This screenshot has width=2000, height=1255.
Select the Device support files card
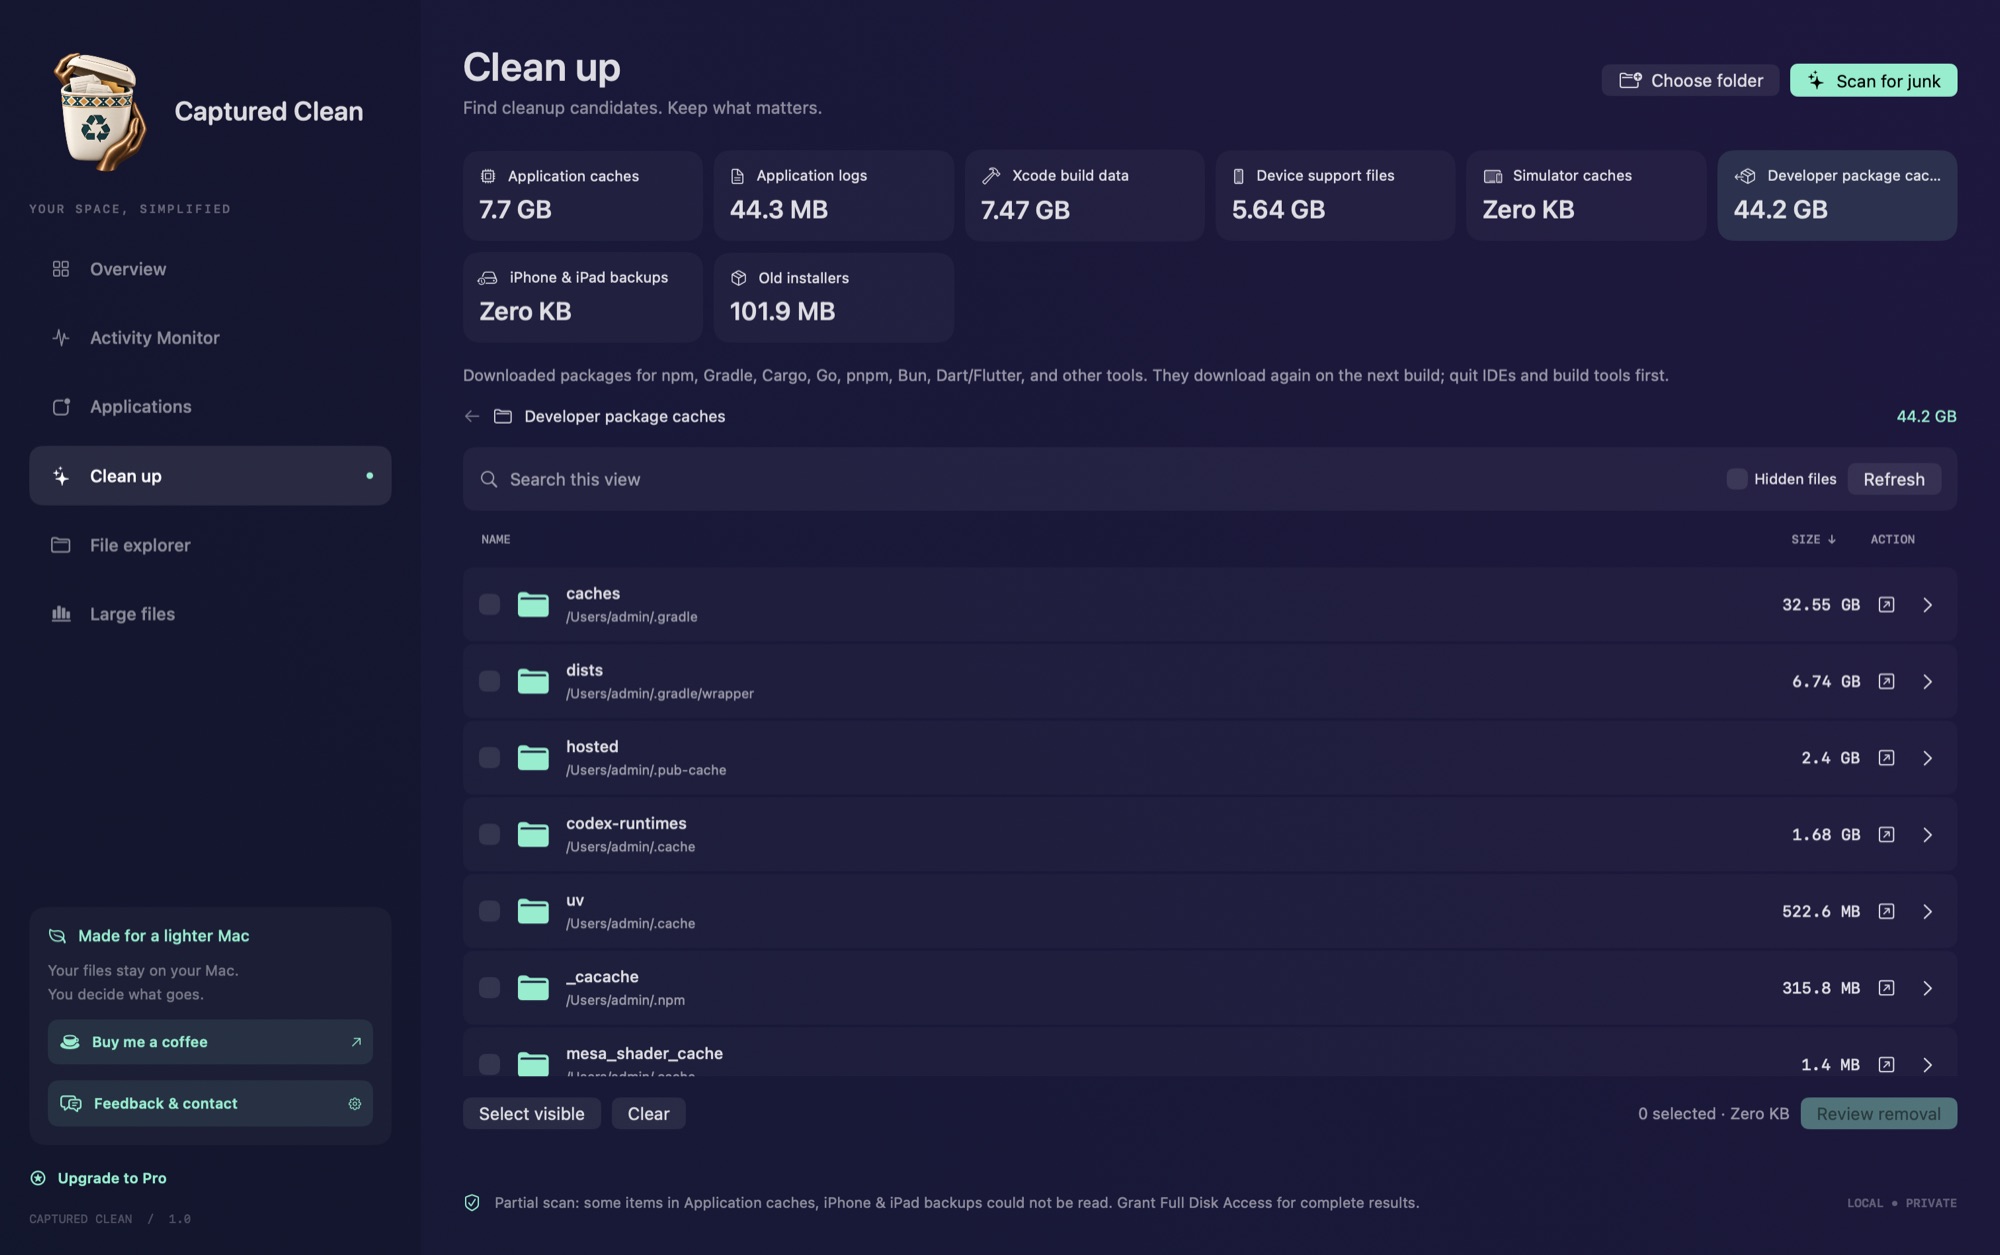click(x=1335, y=195)
